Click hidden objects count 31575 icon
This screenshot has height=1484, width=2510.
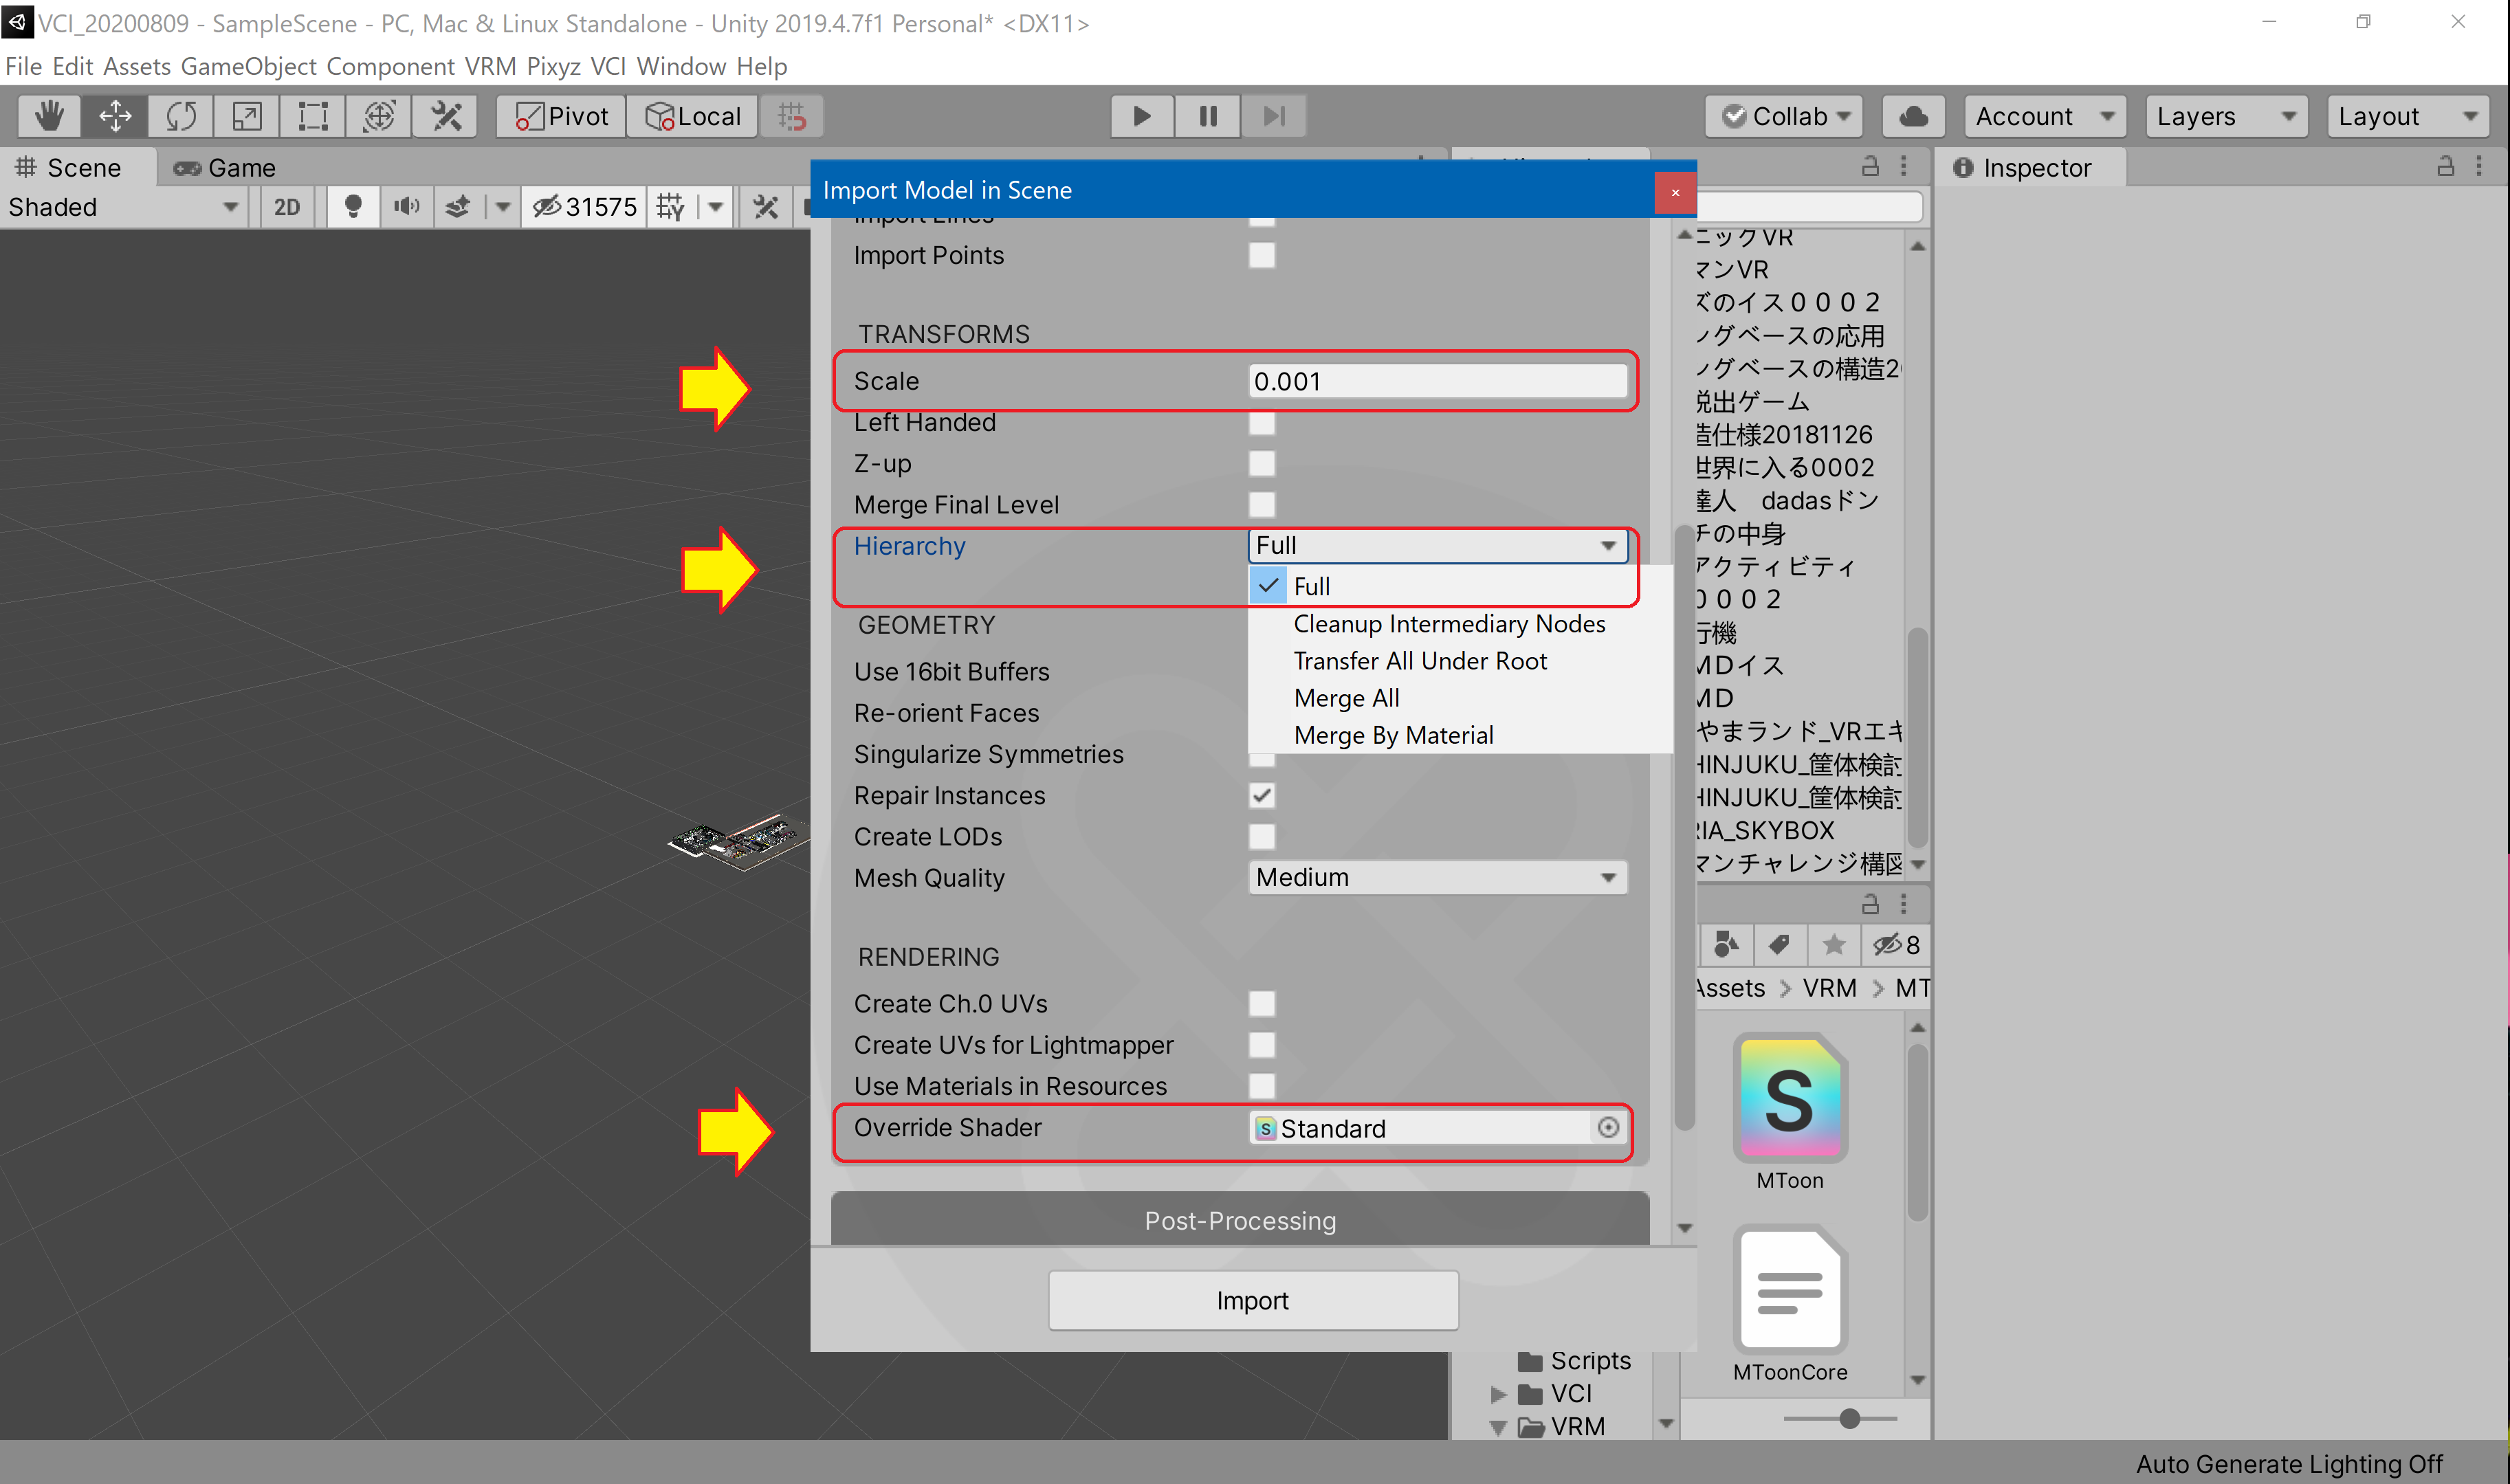point(585,207)
